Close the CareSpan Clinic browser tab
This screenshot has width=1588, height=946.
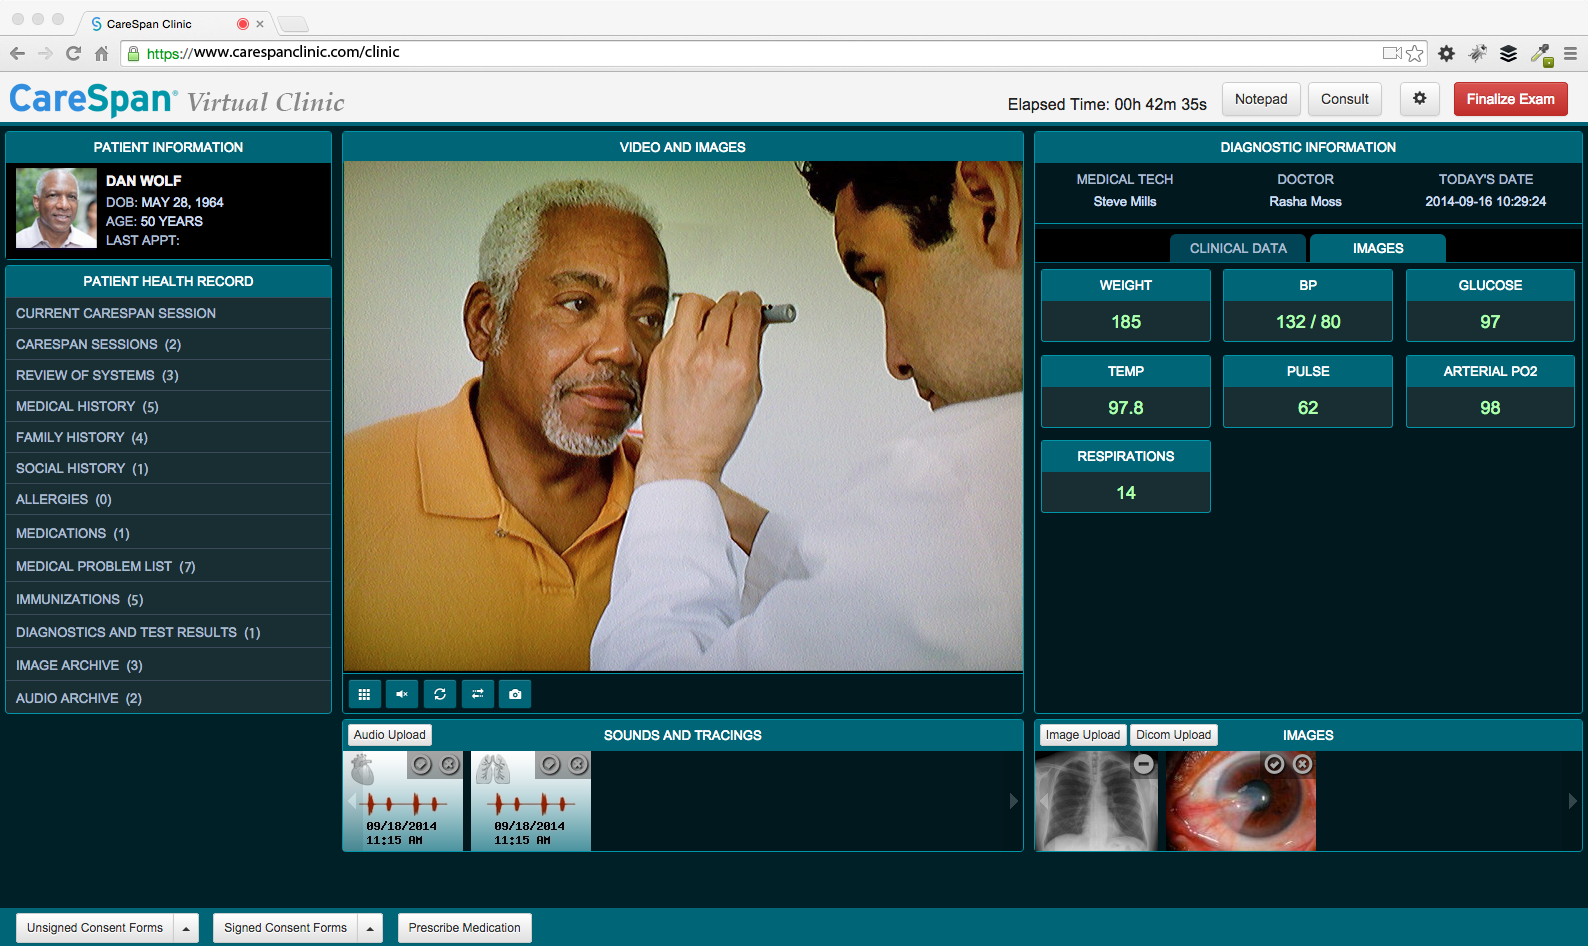(x=260, y=24)
